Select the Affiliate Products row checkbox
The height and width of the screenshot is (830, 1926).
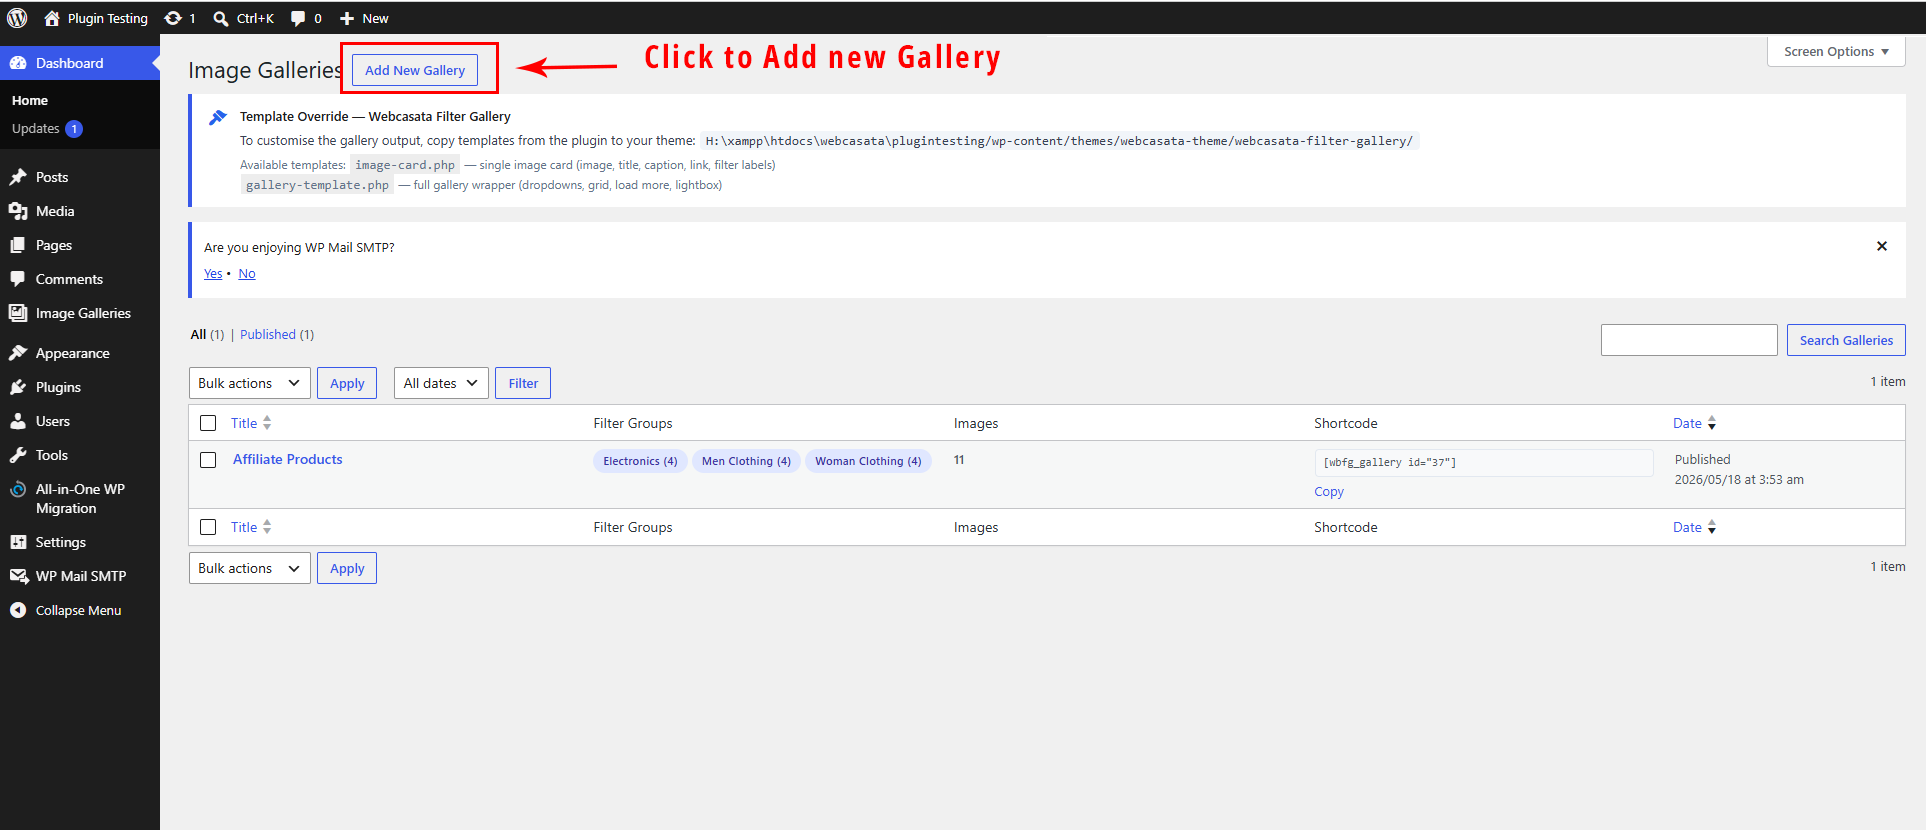tap(208, 460)
